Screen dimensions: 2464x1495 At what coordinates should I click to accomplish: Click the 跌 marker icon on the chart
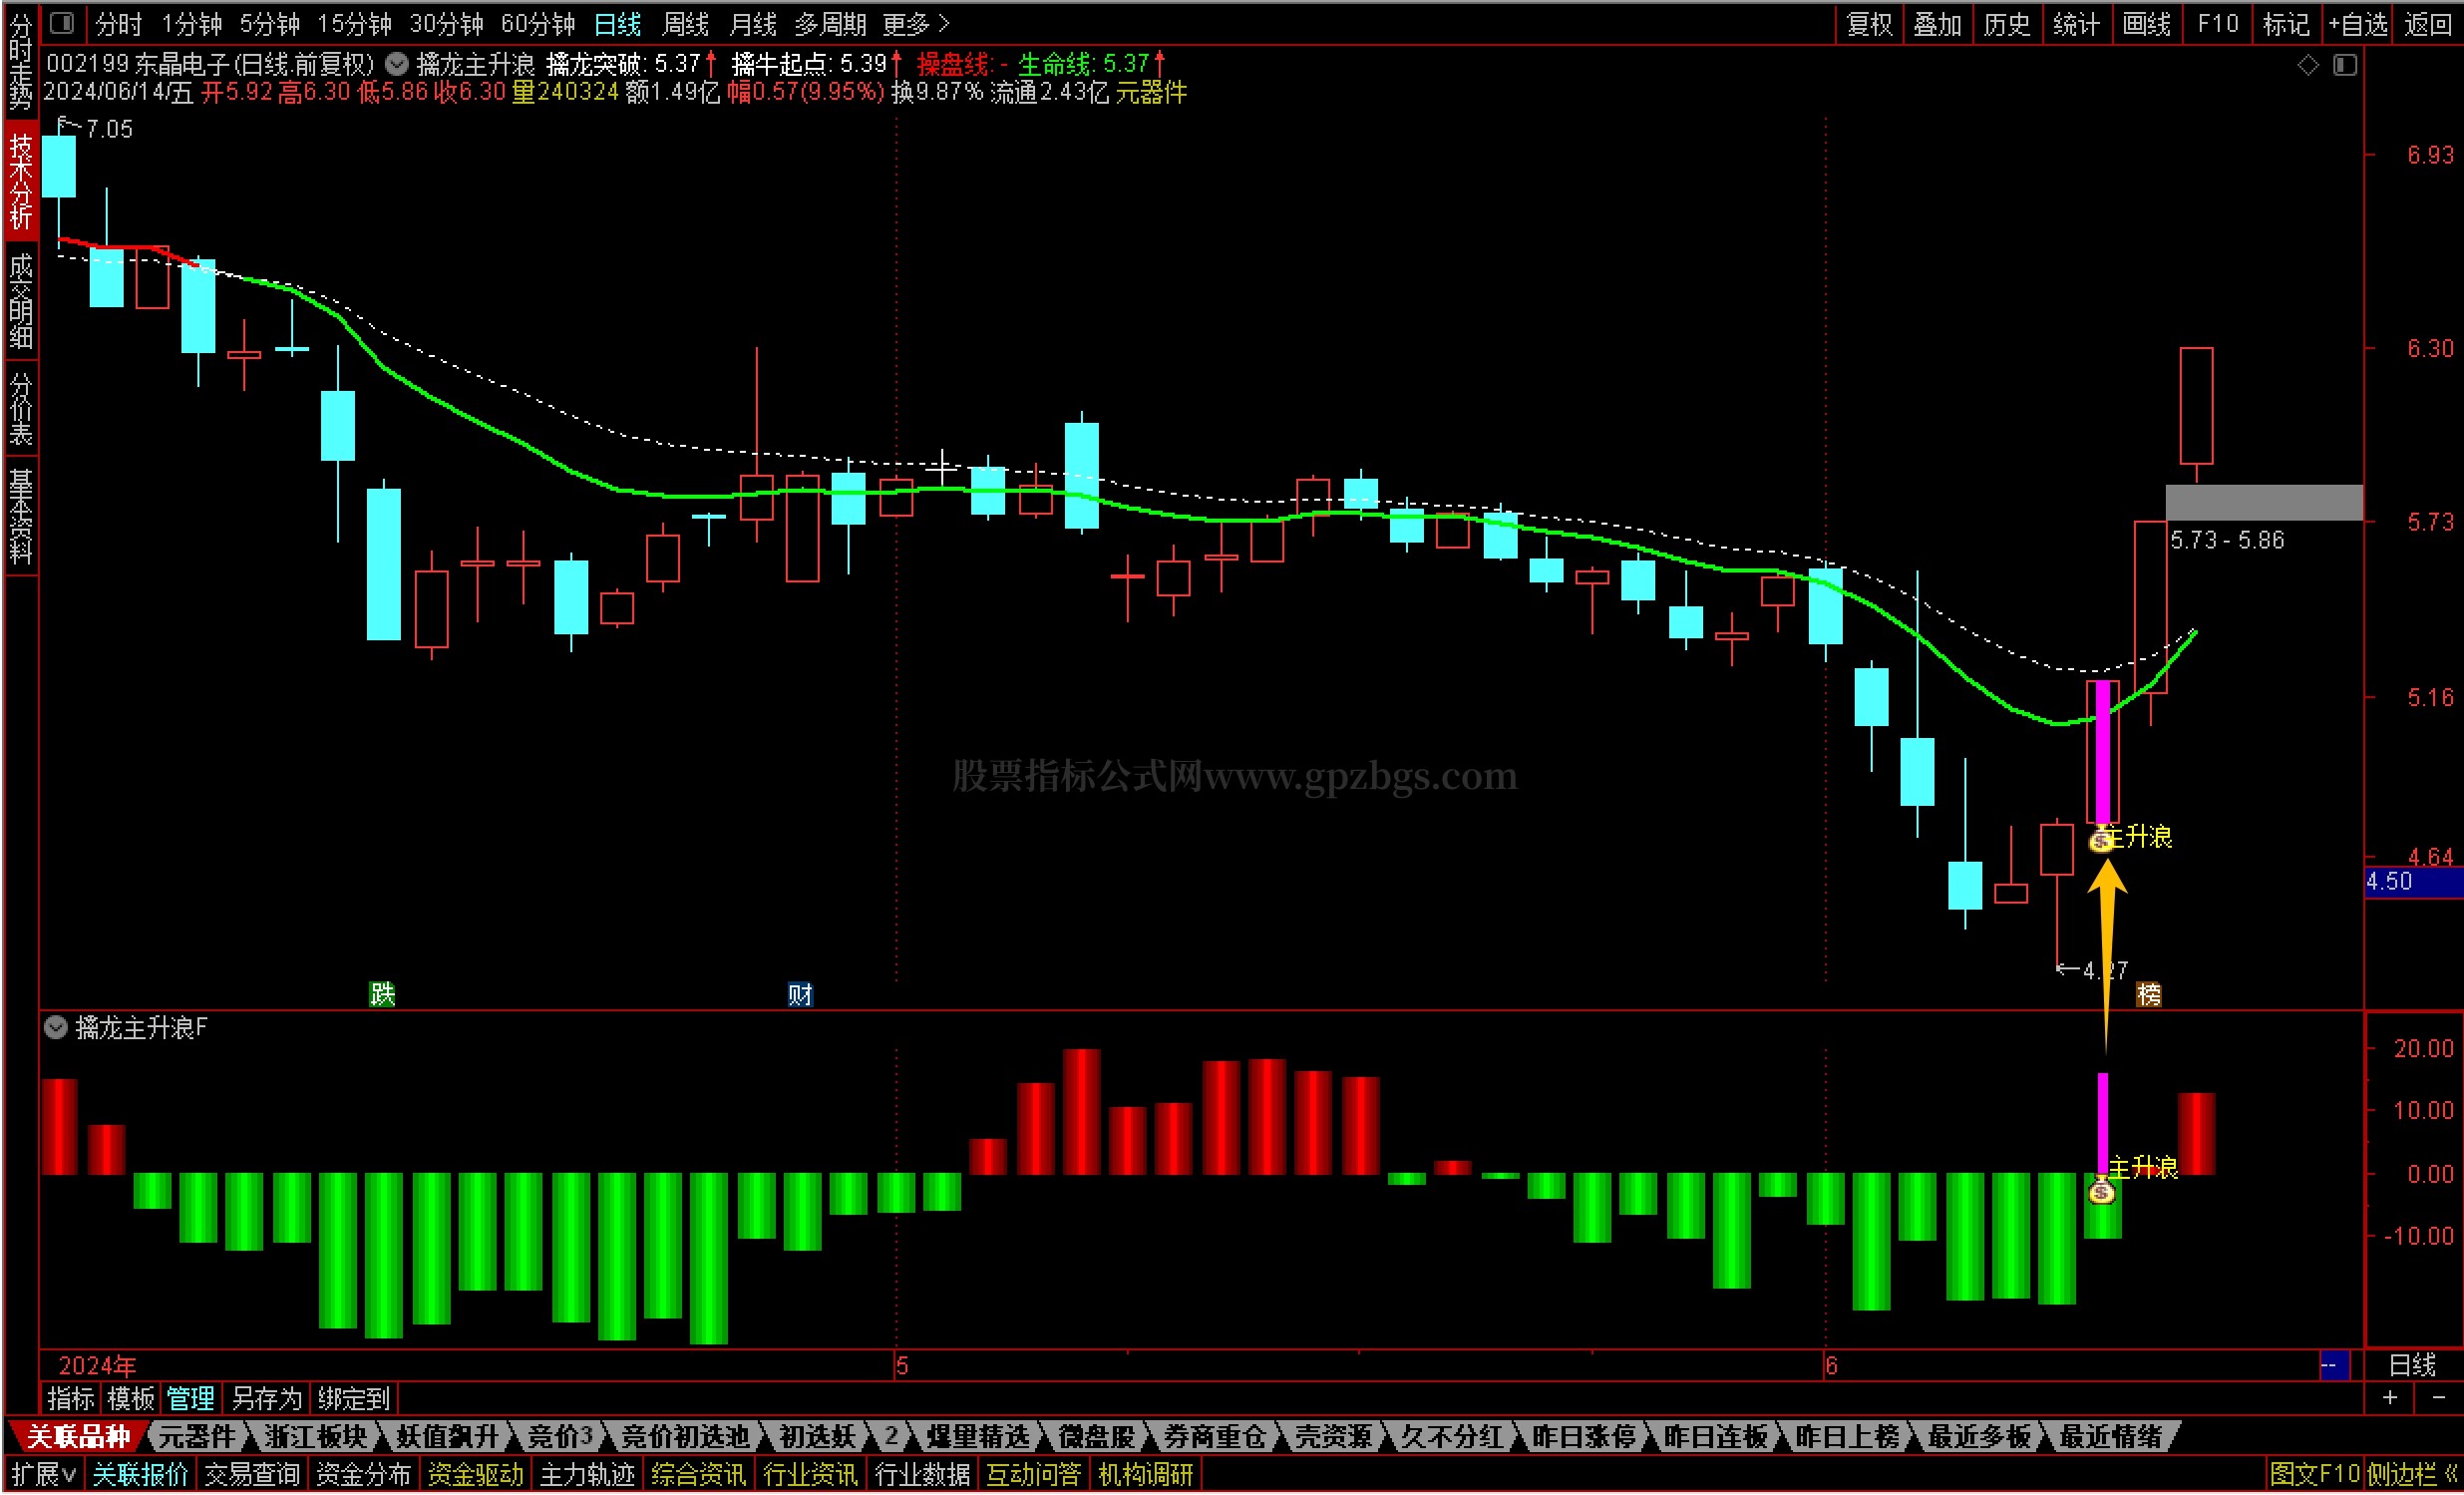tap(382, 993)
